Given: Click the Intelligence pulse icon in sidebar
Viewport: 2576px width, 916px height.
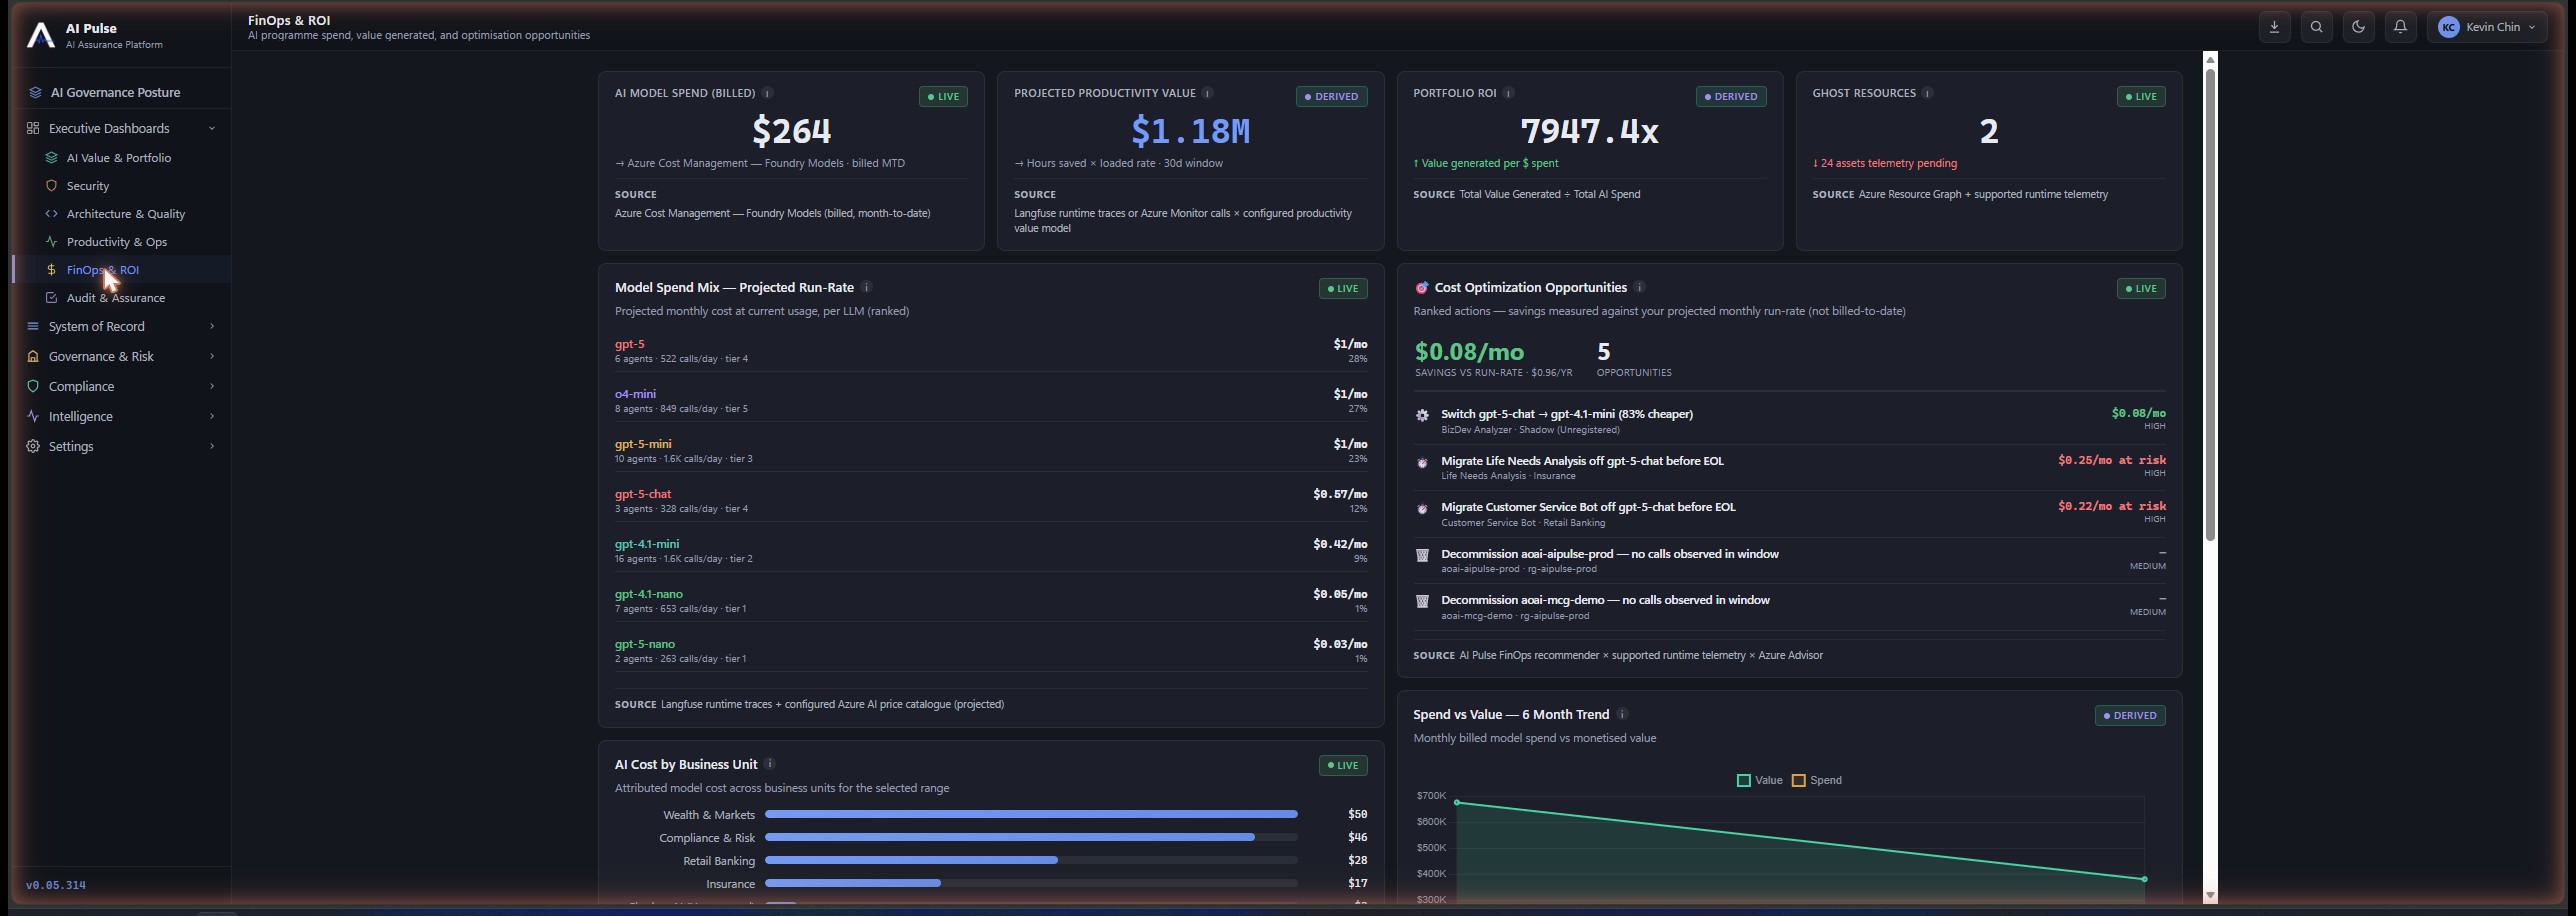Looking at the screenshot, I should point(33,416).
